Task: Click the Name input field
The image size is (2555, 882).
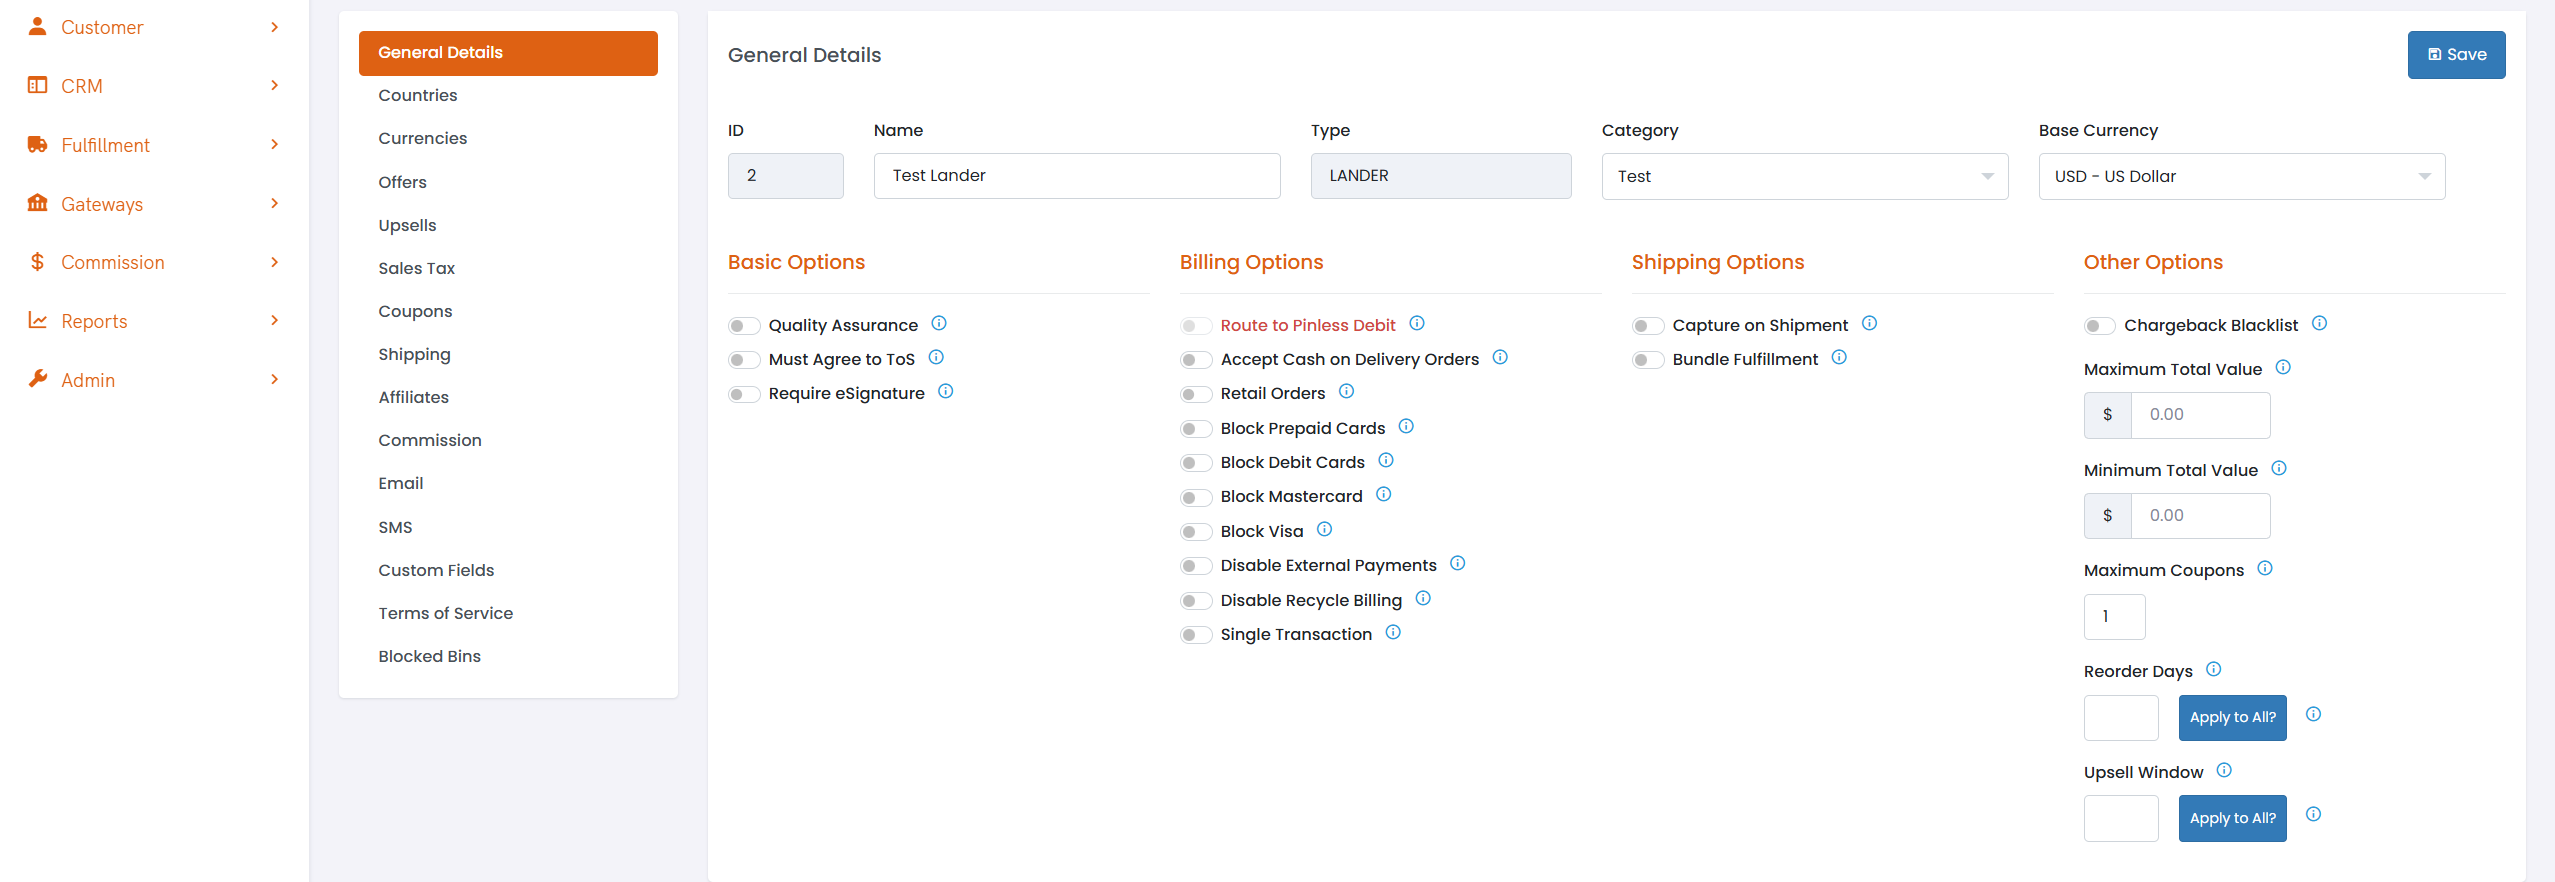Action: (1076, 176)
